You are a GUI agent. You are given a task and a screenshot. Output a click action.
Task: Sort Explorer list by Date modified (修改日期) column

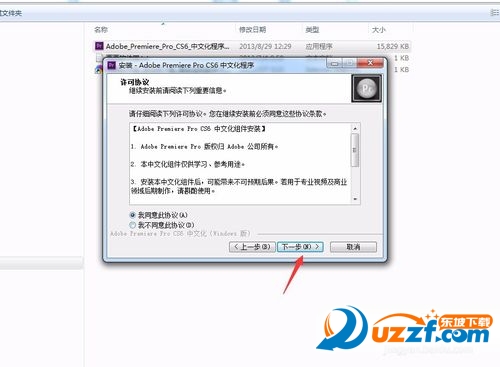point(252,30)
